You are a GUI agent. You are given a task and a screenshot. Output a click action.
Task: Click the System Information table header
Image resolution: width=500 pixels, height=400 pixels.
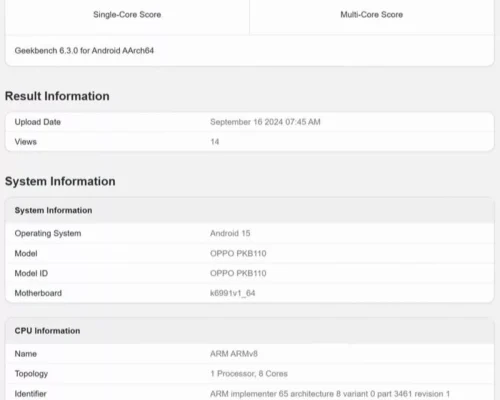click(x=53, y=210)
